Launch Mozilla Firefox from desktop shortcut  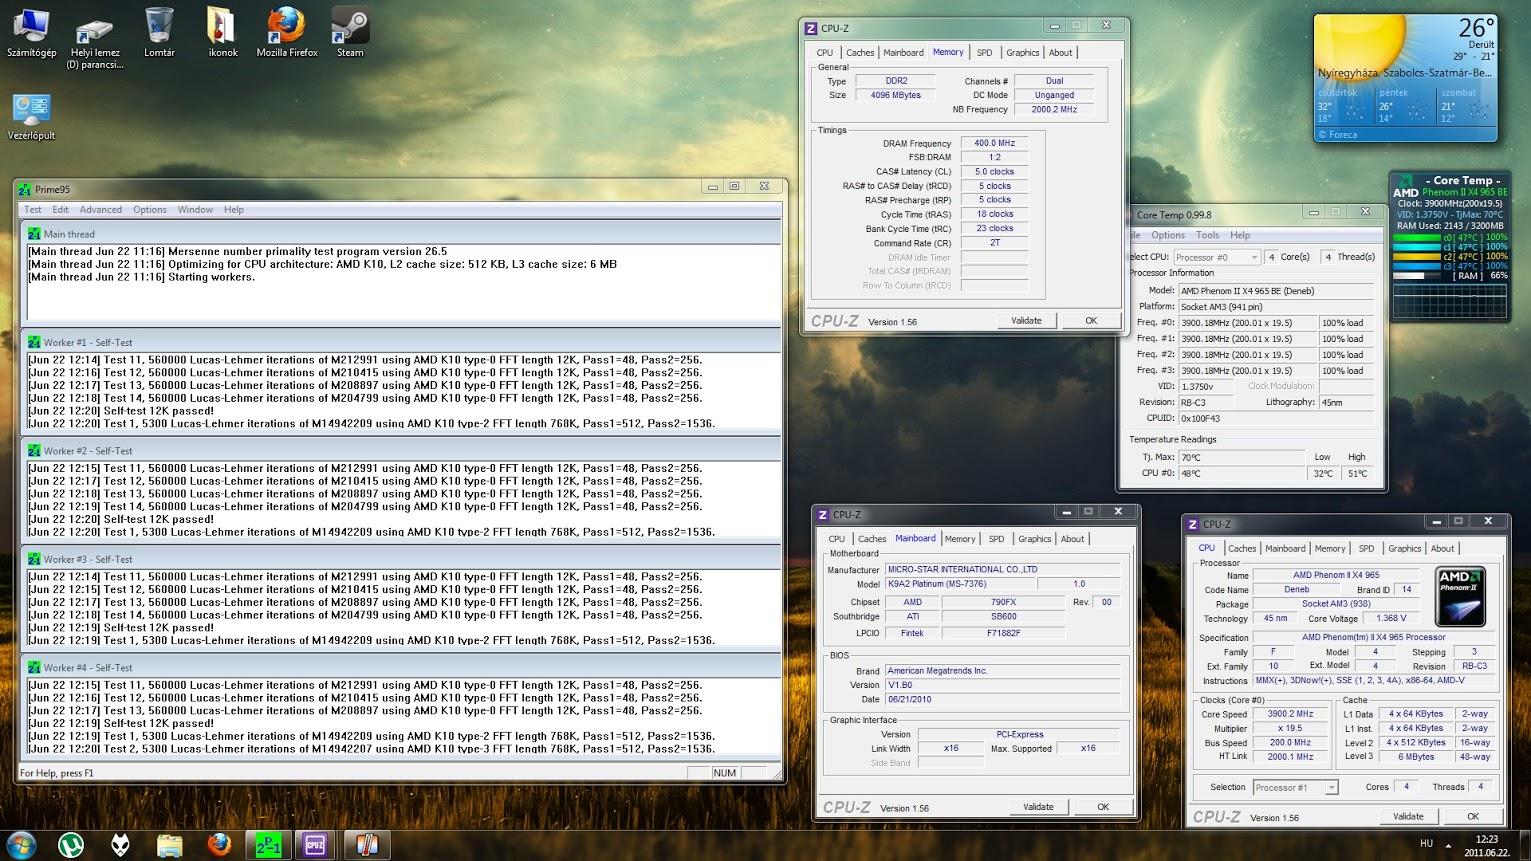(x=287, y=33)
